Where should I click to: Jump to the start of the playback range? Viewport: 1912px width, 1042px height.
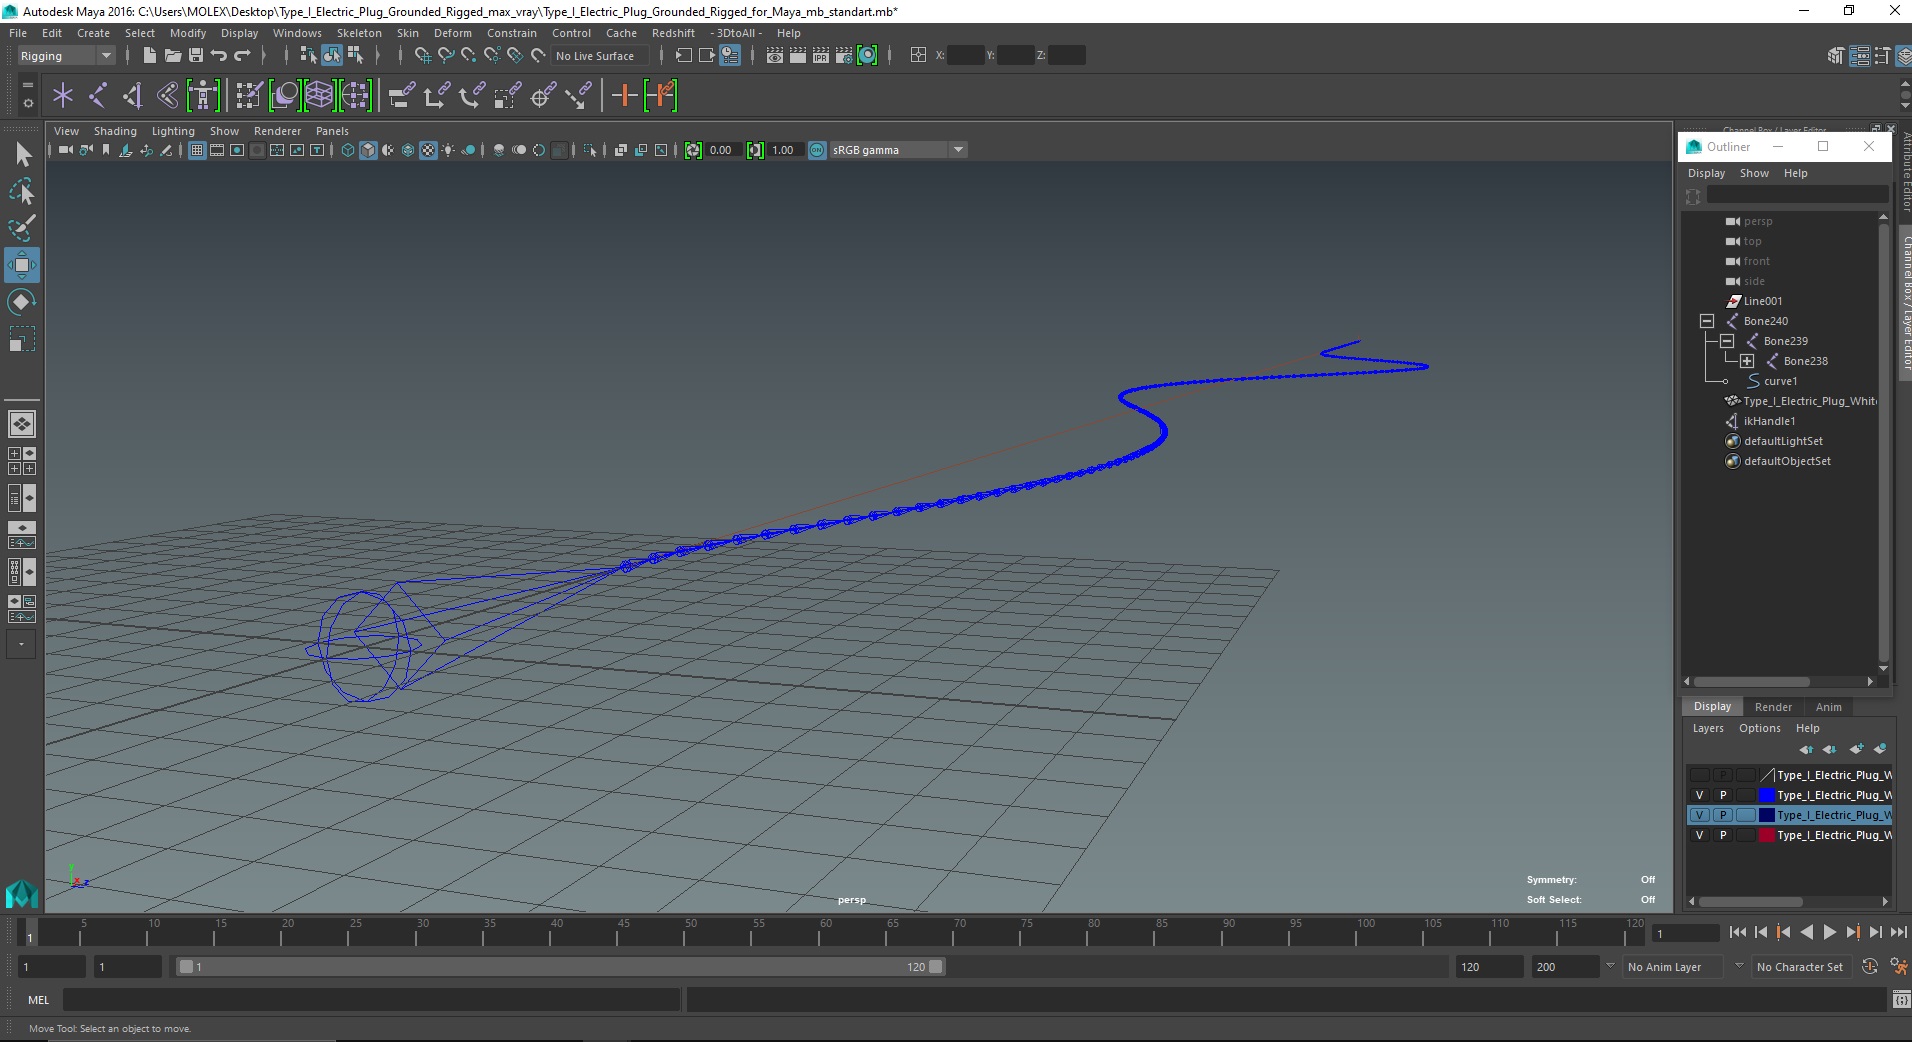coord(1738,932)
